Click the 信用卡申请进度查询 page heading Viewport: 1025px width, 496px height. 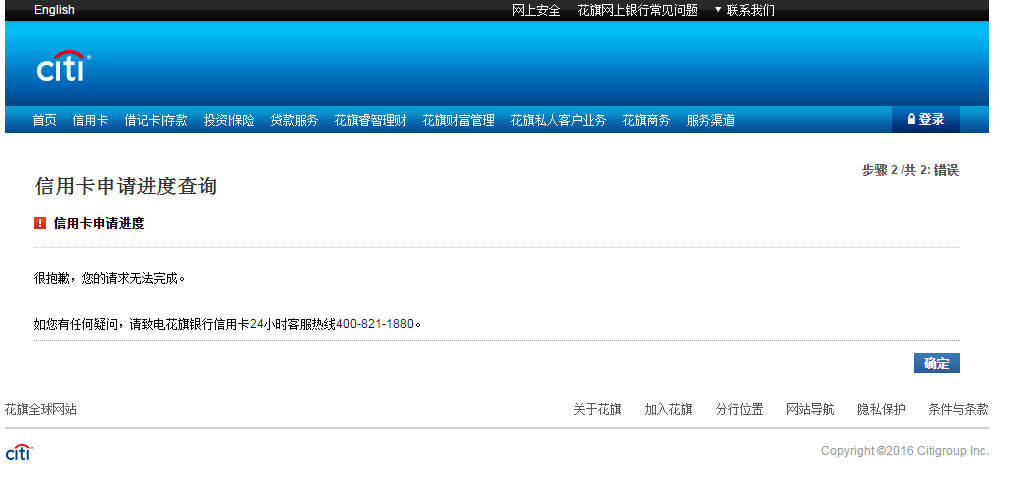[126, 186]
